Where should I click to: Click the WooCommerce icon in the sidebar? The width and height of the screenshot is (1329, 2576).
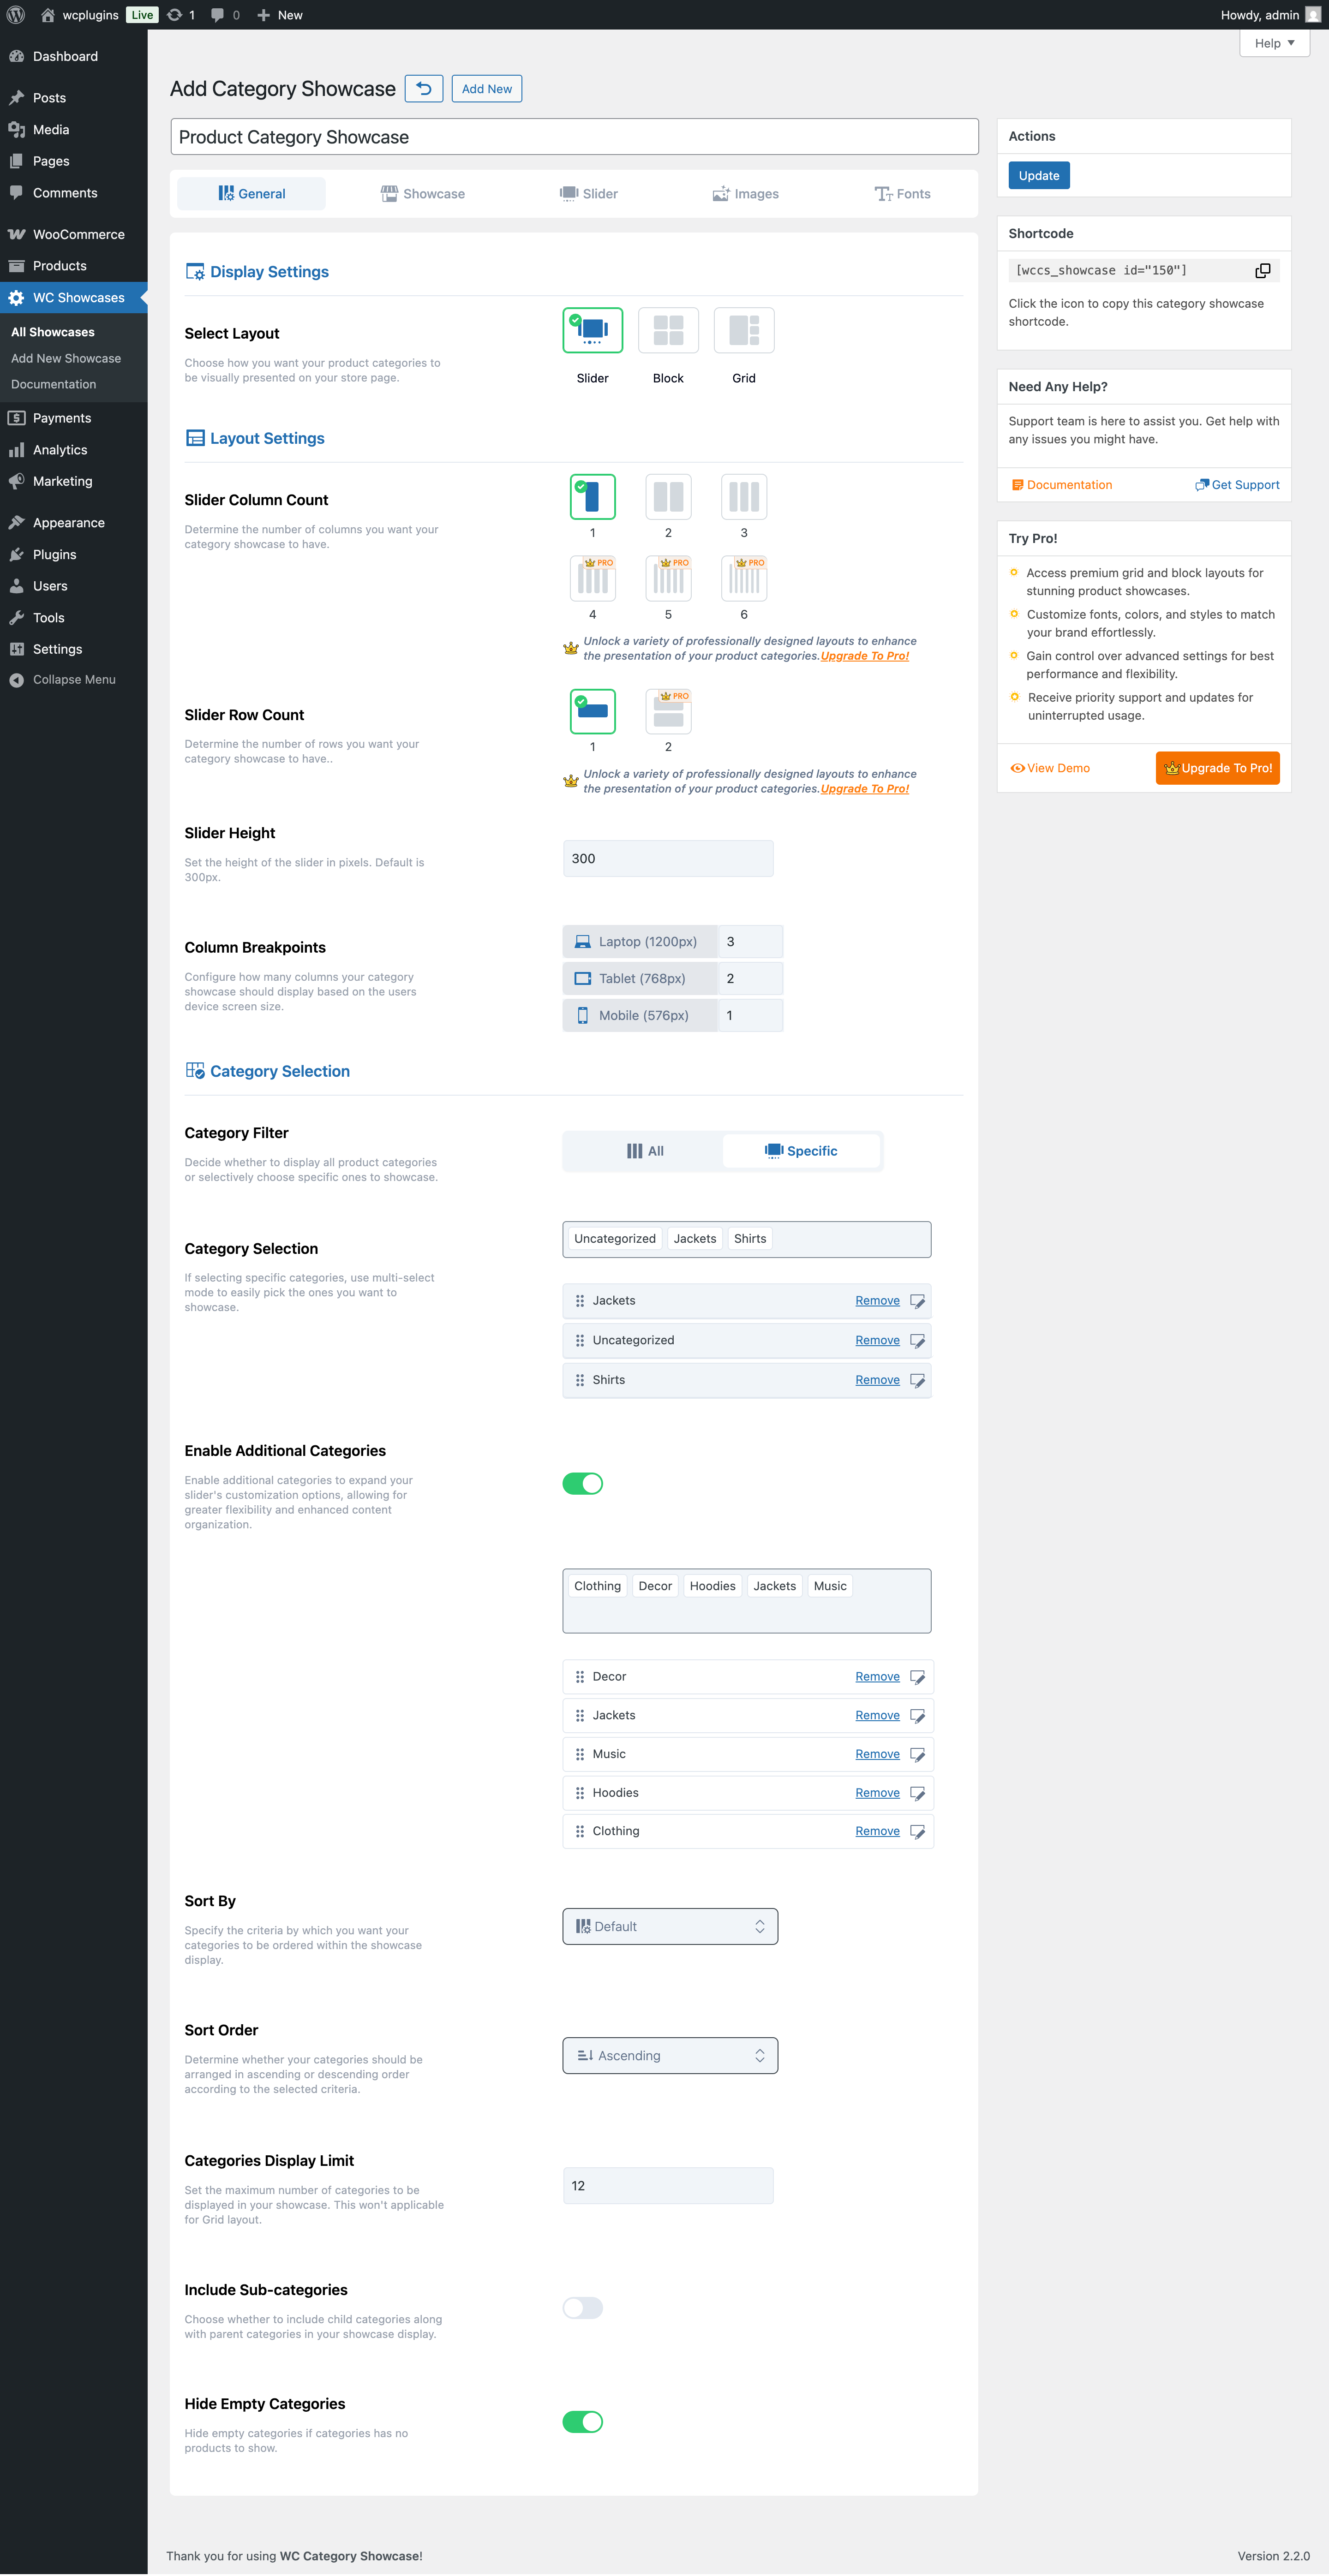coord(16,235)
